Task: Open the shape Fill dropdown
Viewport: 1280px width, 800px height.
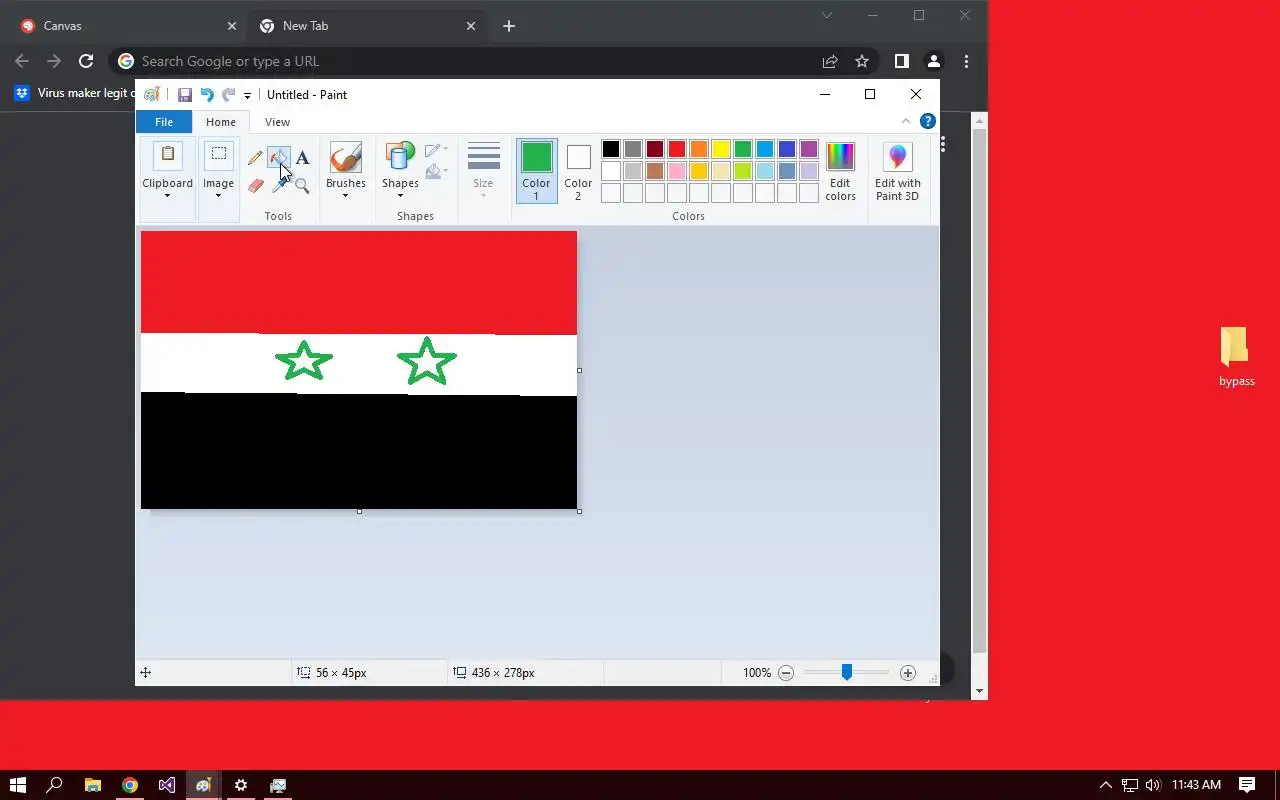Action: [436, 172]
